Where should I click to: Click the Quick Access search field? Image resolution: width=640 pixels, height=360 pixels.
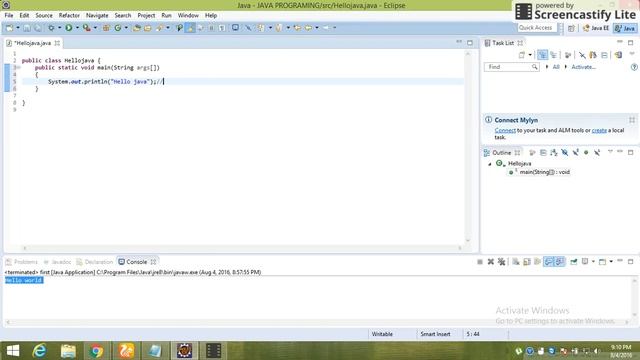click(537, 28)
